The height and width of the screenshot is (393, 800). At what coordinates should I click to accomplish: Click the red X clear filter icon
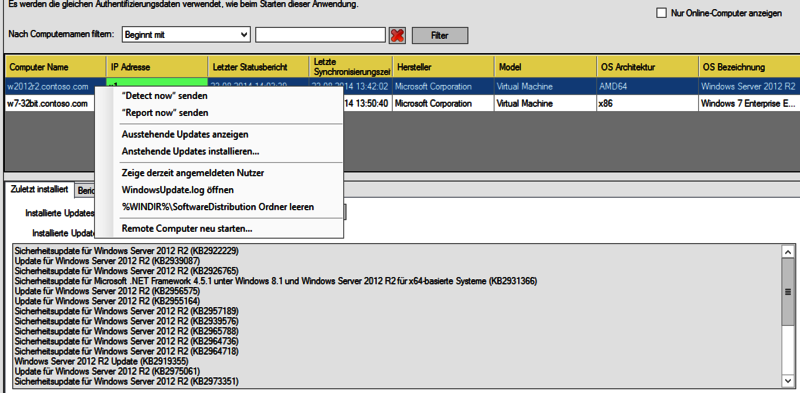click(x=397, y=35)
